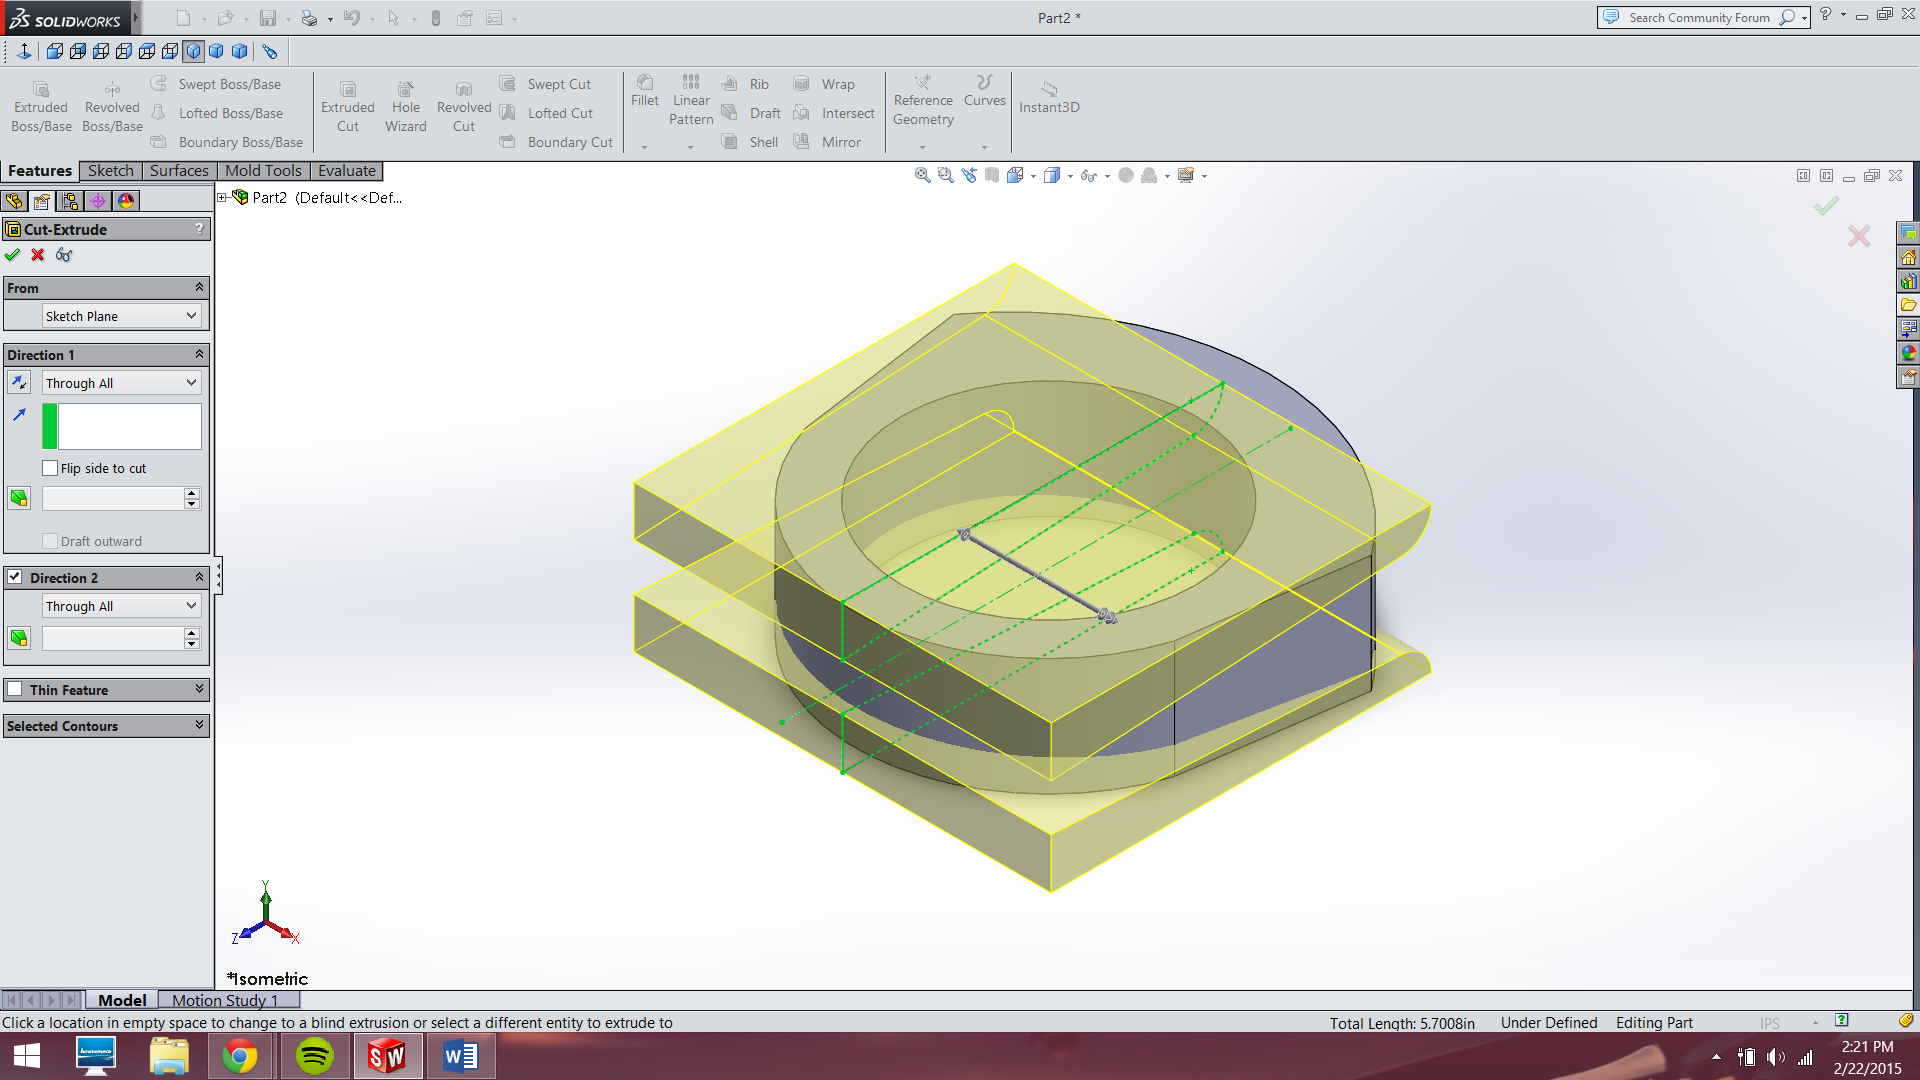Viewport: 1920px width, 1080px height.
Task: Open the Evaluate tab
Action: click(x=346, y=170)
